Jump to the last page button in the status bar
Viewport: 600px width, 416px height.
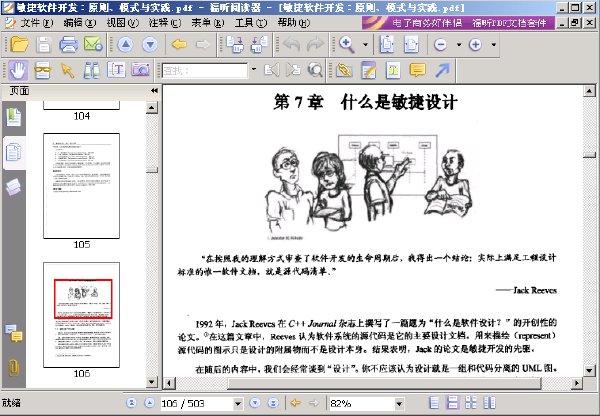(273, 403)
